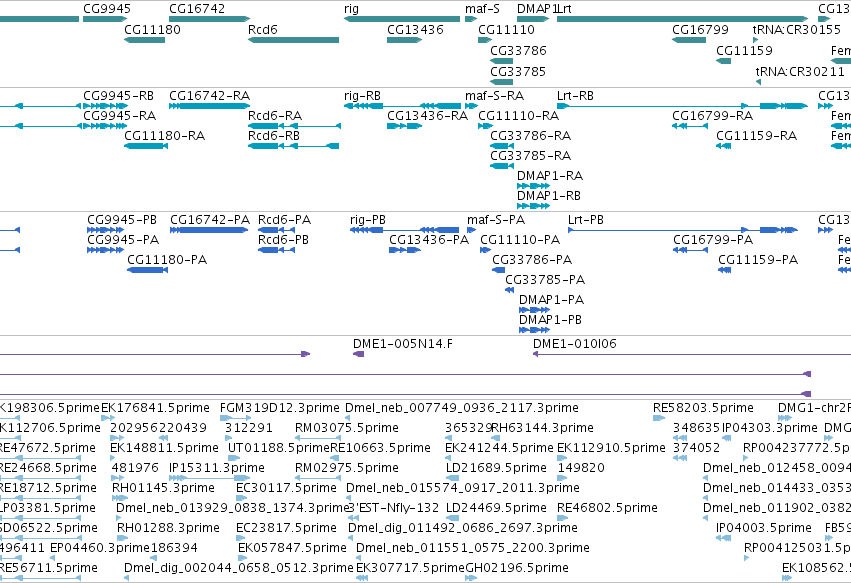Click transcript rig-RB
This screenshot has width=851, height=583.
(x=363, y=96)
